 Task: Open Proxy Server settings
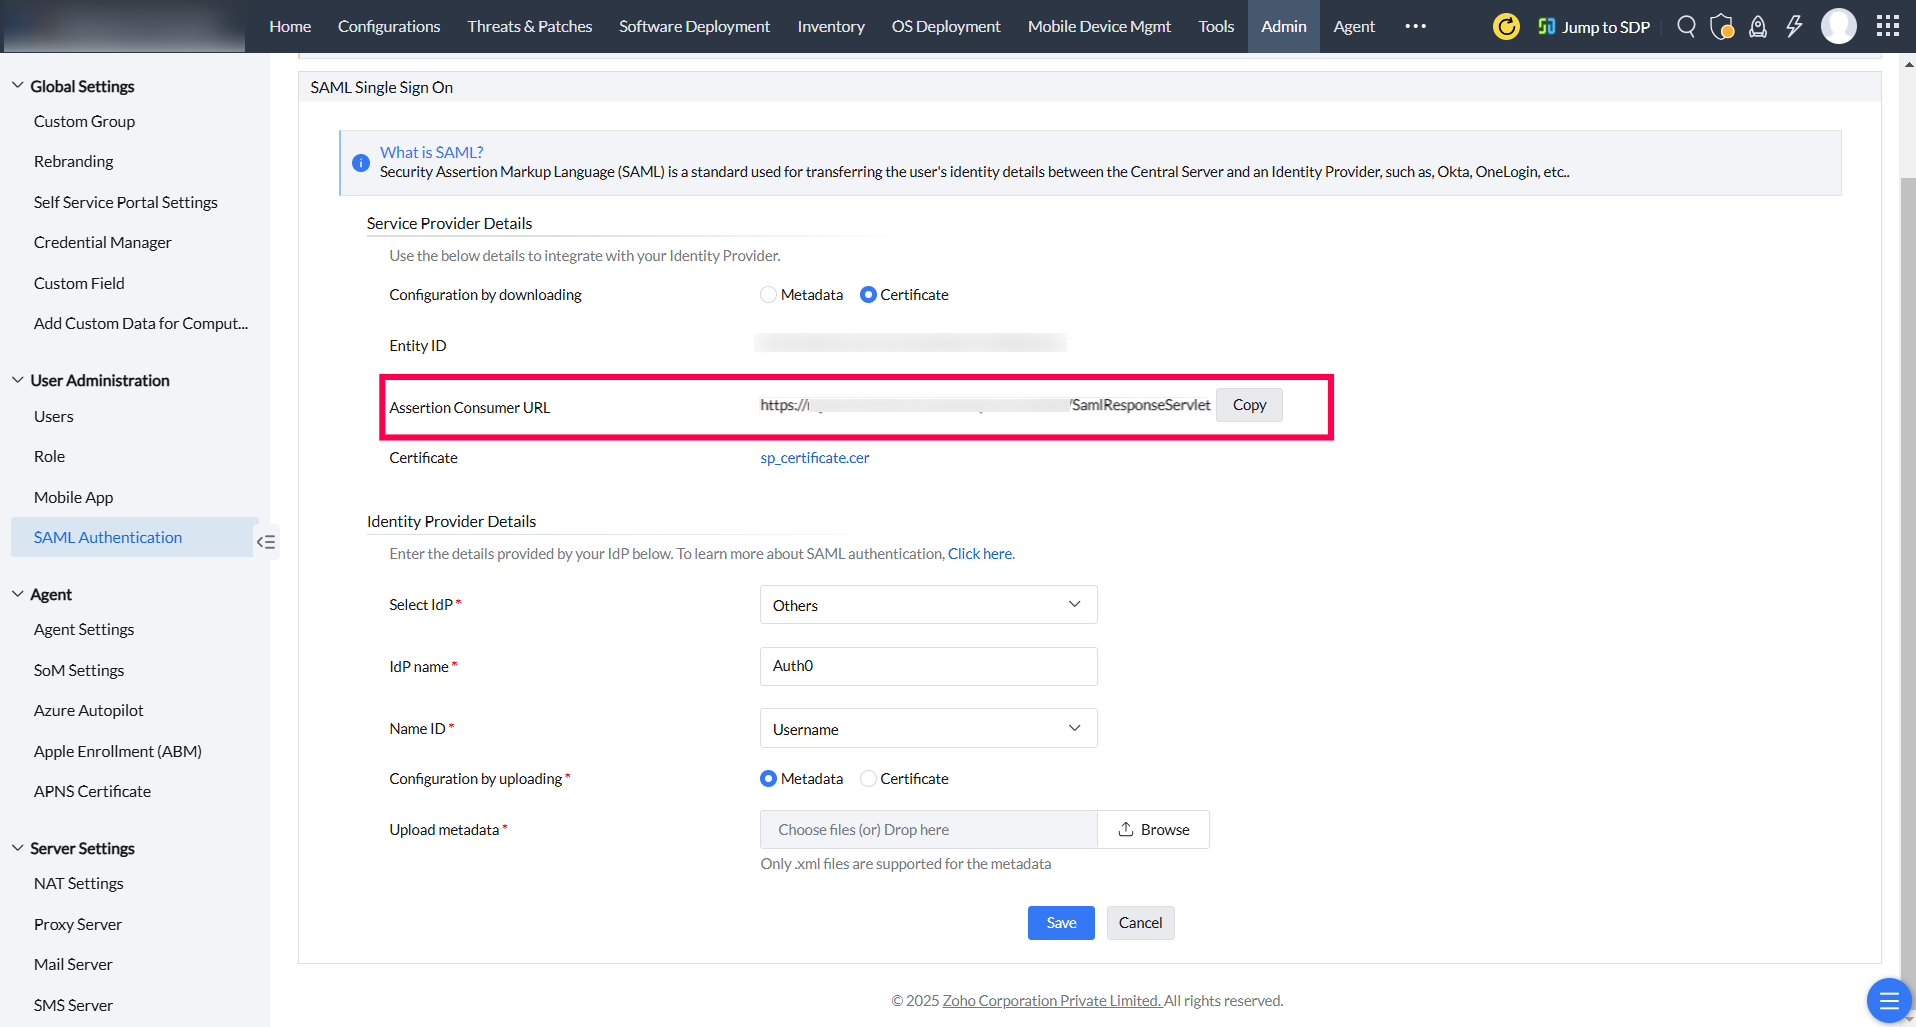click(x=77, y=924)
